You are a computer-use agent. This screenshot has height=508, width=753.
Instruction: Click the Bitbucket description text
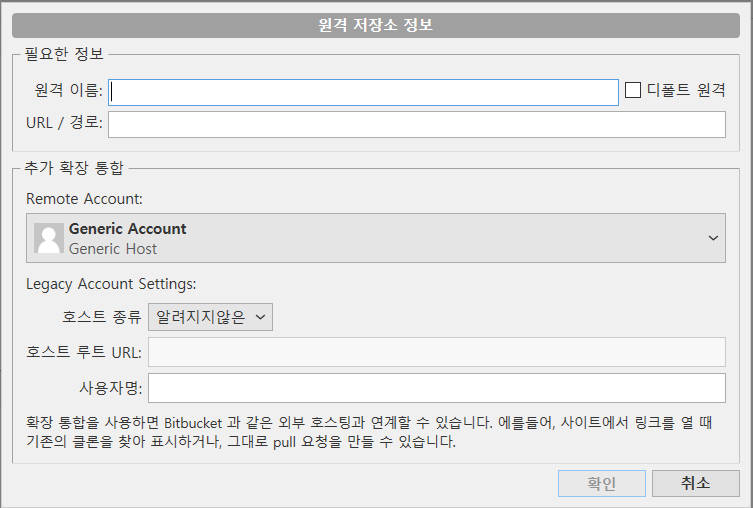(x=369, y=432)
